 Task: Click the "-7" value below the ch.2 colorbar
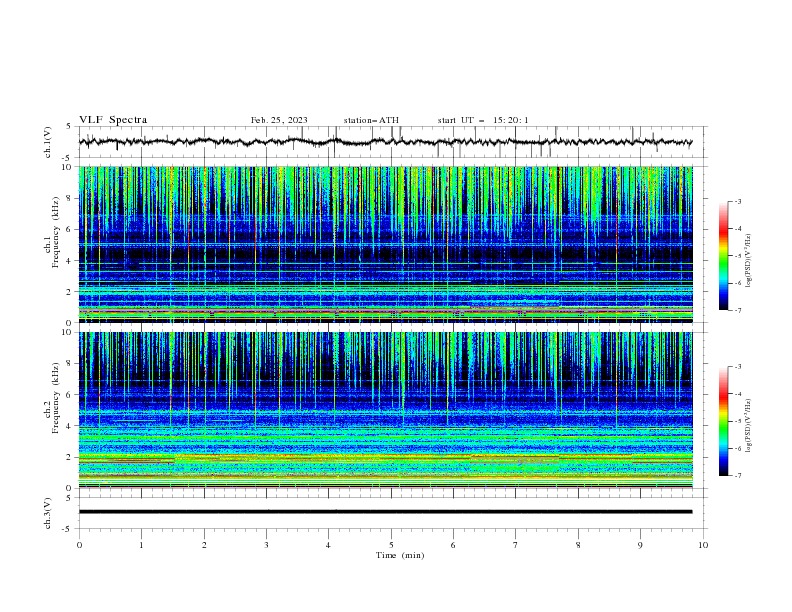coord(737,476)
